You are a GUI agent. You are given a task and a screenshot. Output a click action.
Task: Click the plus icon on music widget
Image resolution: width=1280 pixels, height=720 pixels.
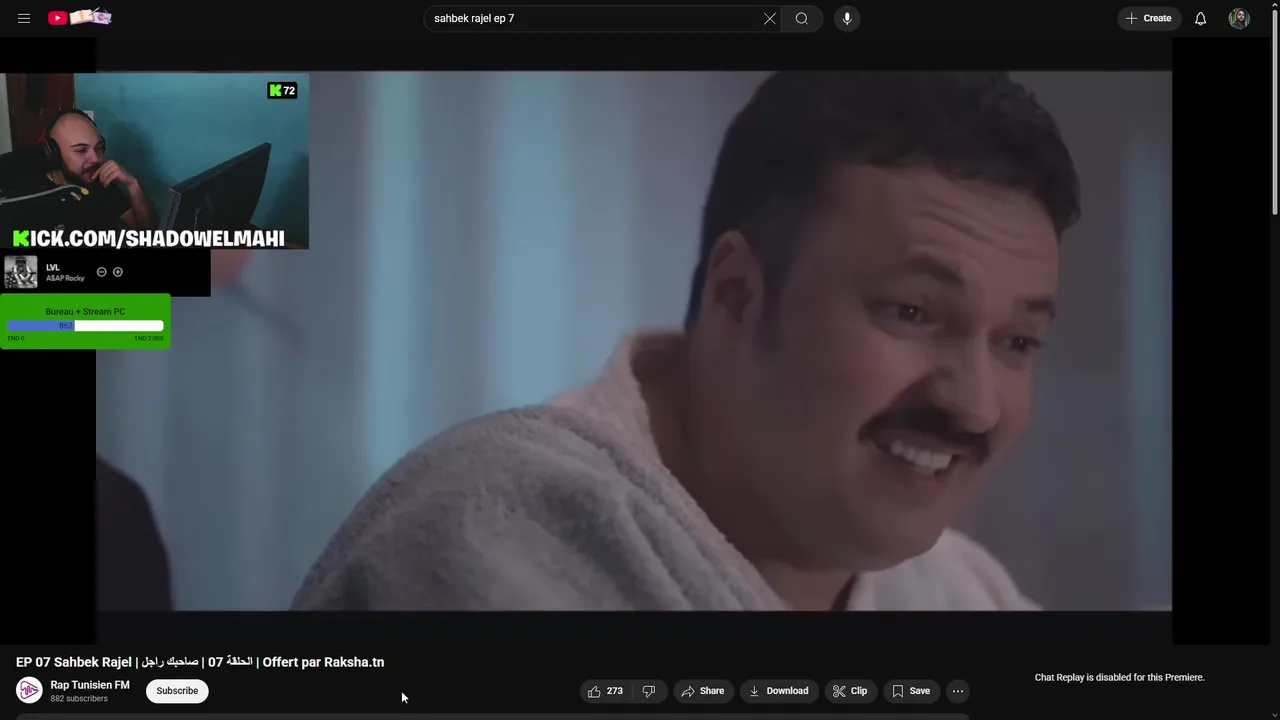[118, 272]
